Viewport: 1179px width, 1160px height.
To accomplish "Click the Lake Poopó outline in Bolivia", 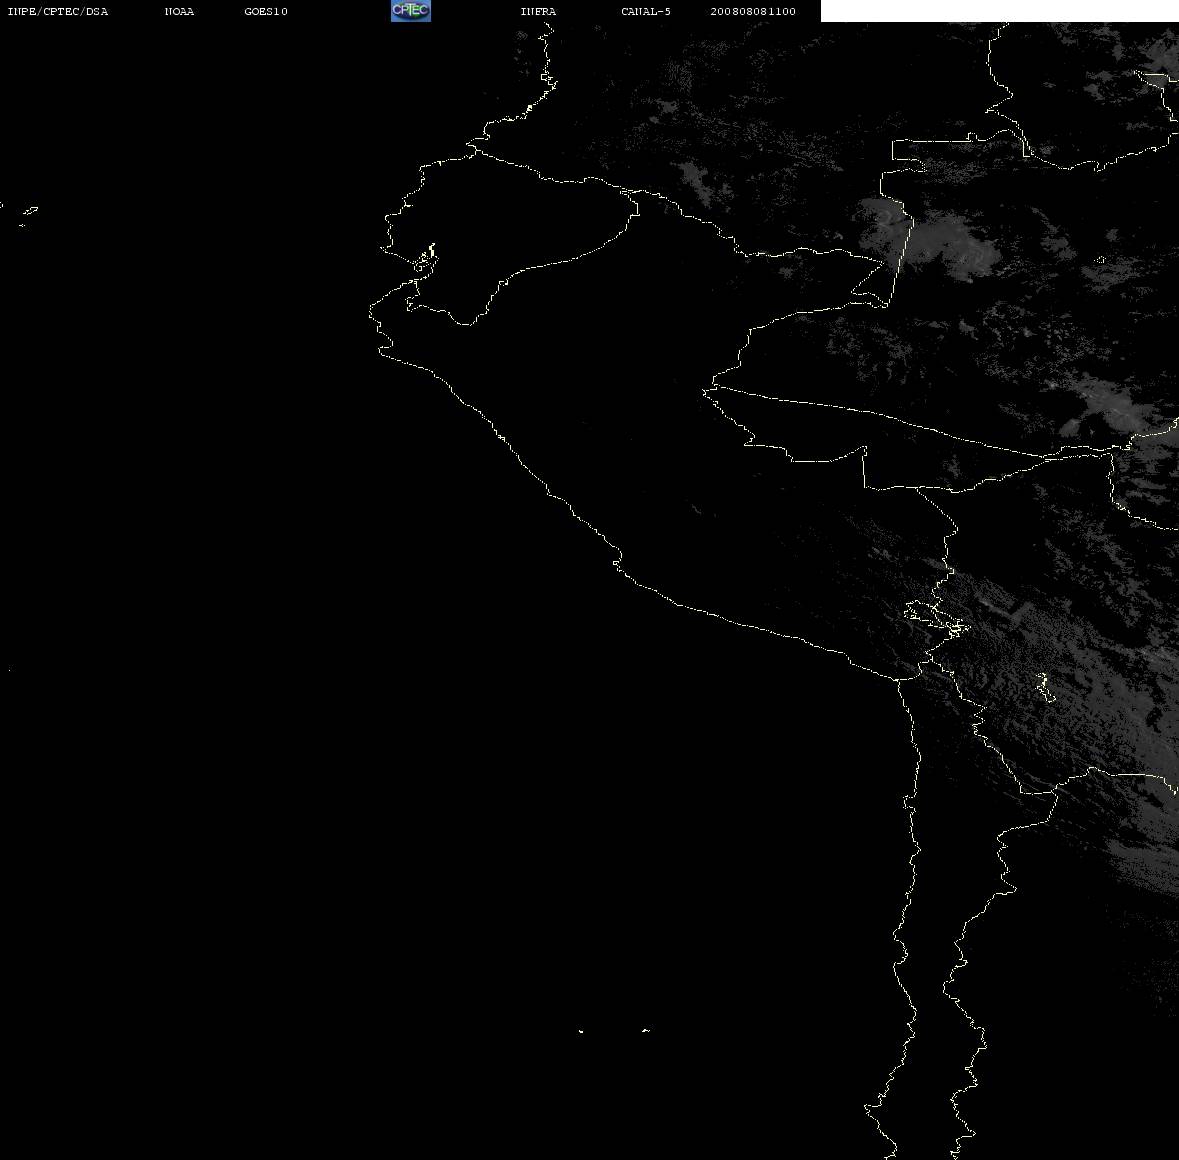I will pyautogui.click(x=1044, y=687).
